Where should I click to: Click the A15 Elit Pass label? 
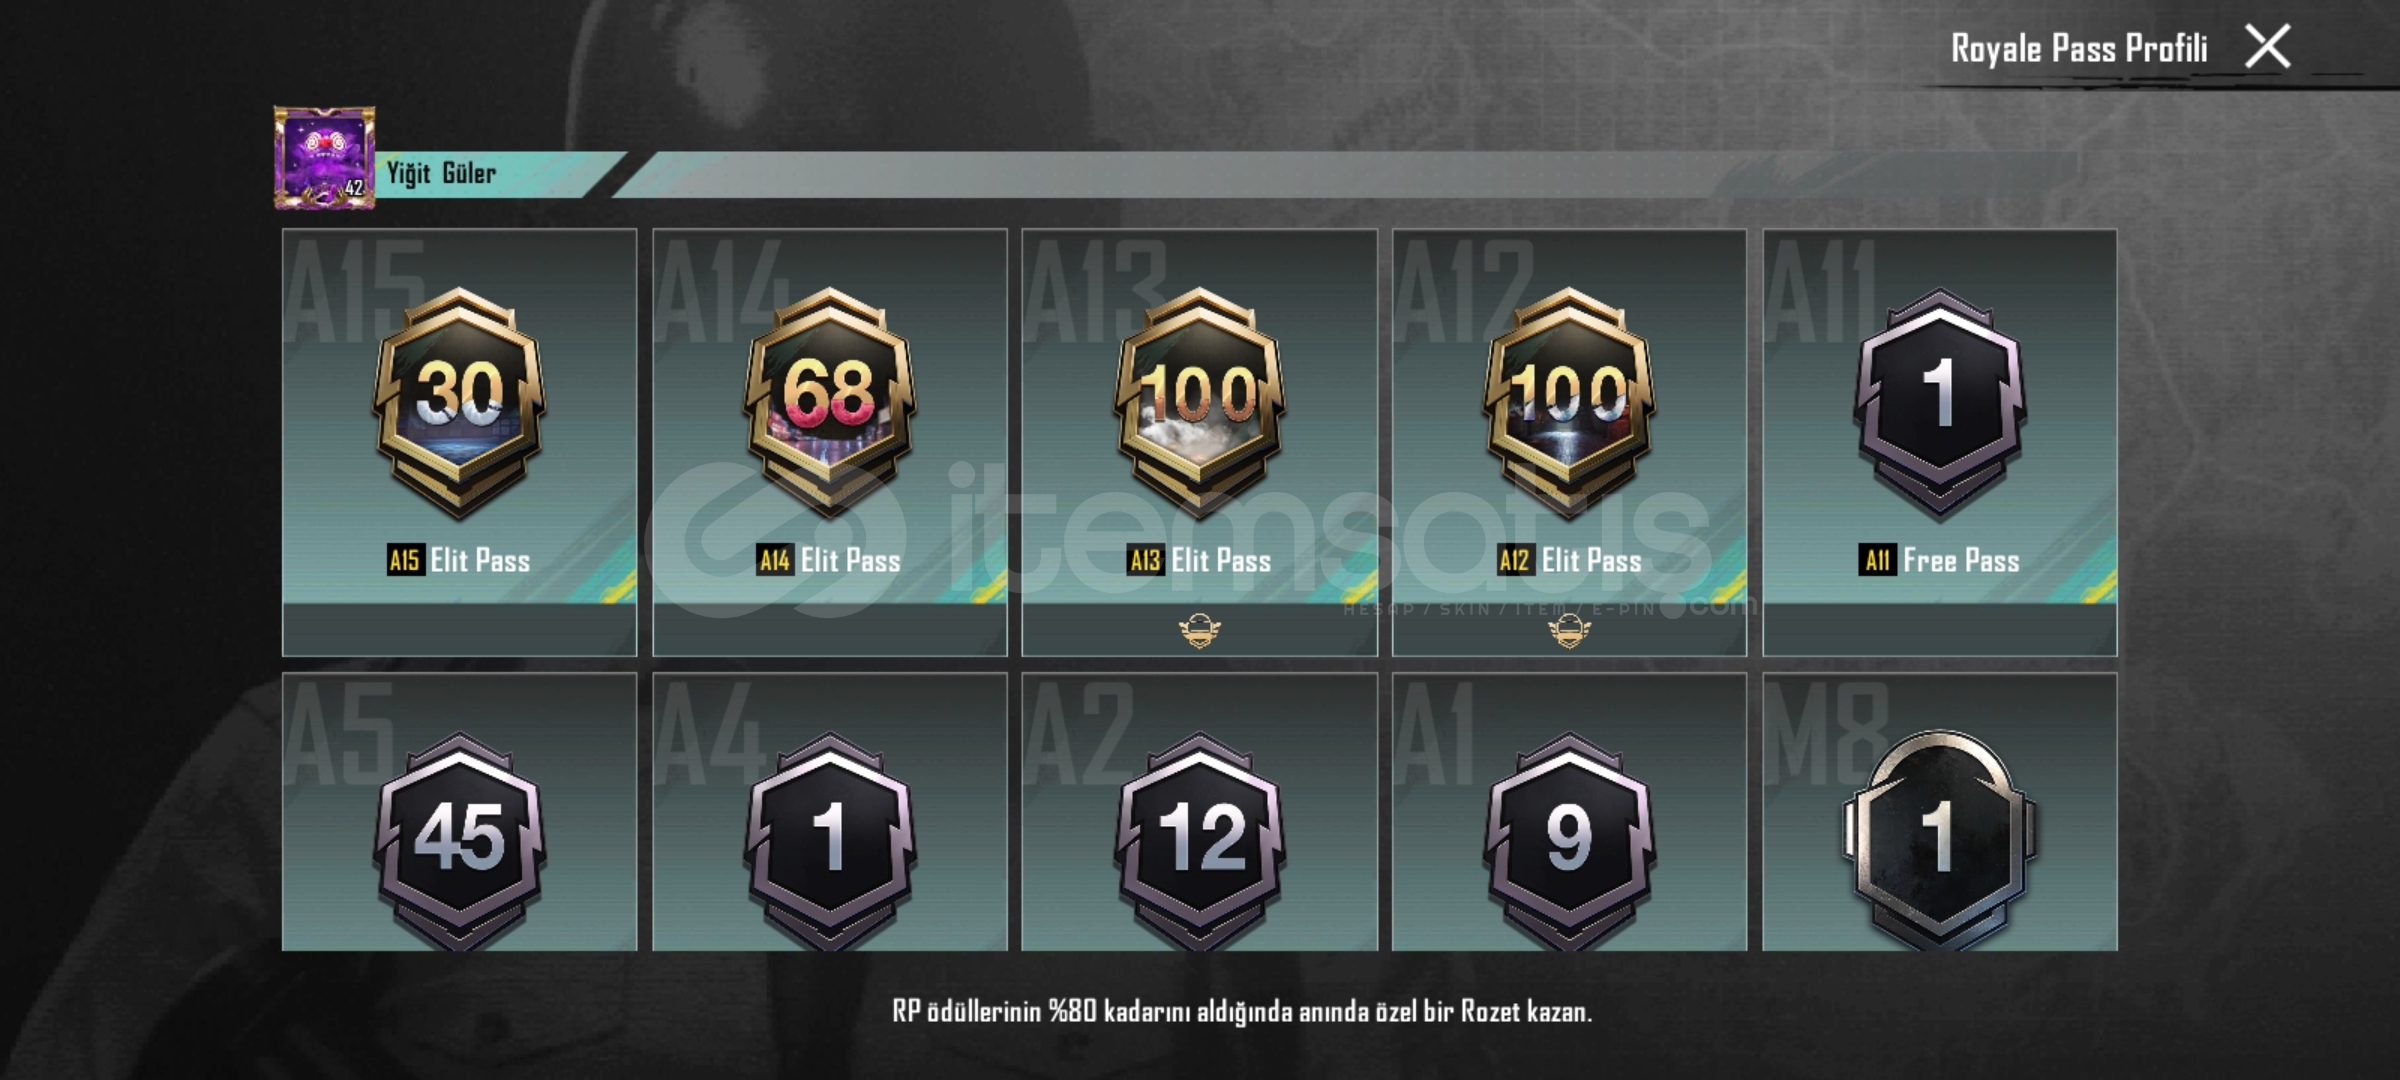[x=459, y=560]
